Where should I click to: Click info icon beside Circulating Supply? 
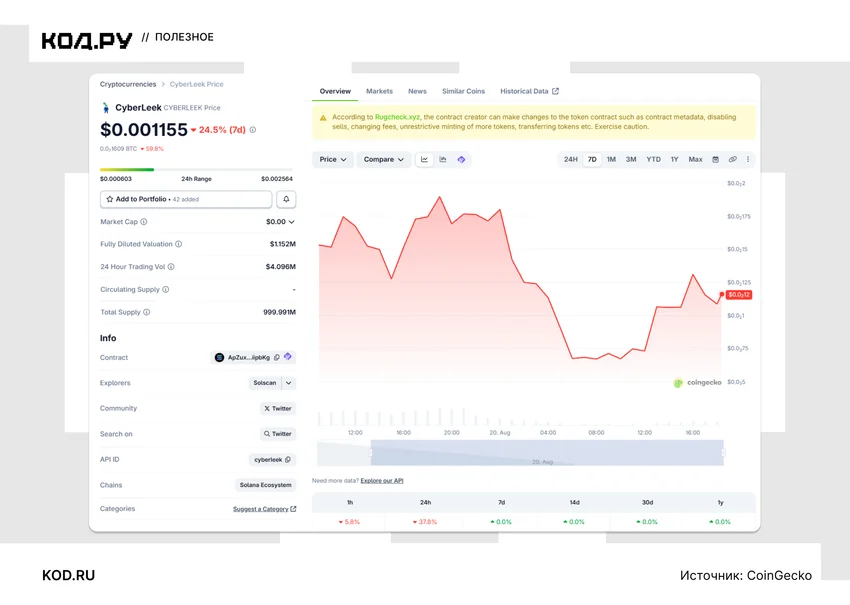pyautogui.click(x=165, y=289)
